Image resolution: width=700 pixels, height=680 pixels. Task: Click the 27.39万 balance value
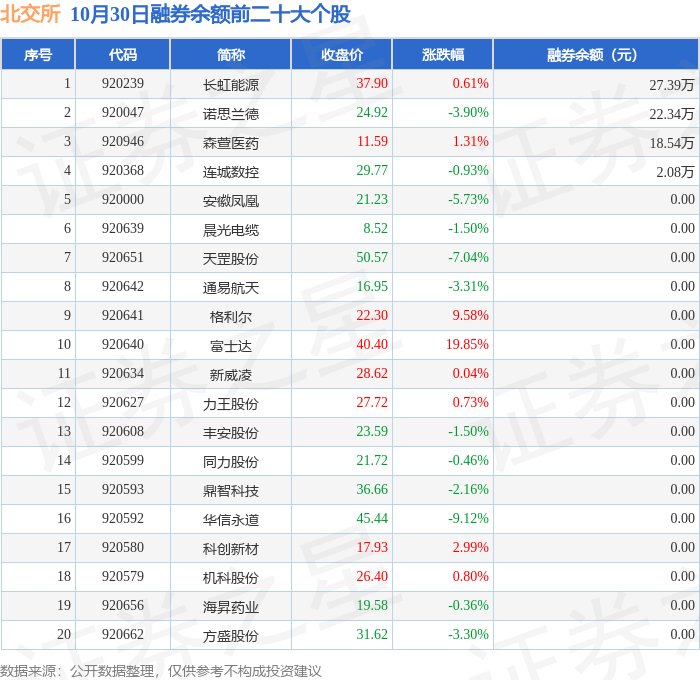[x=672, y=85]
